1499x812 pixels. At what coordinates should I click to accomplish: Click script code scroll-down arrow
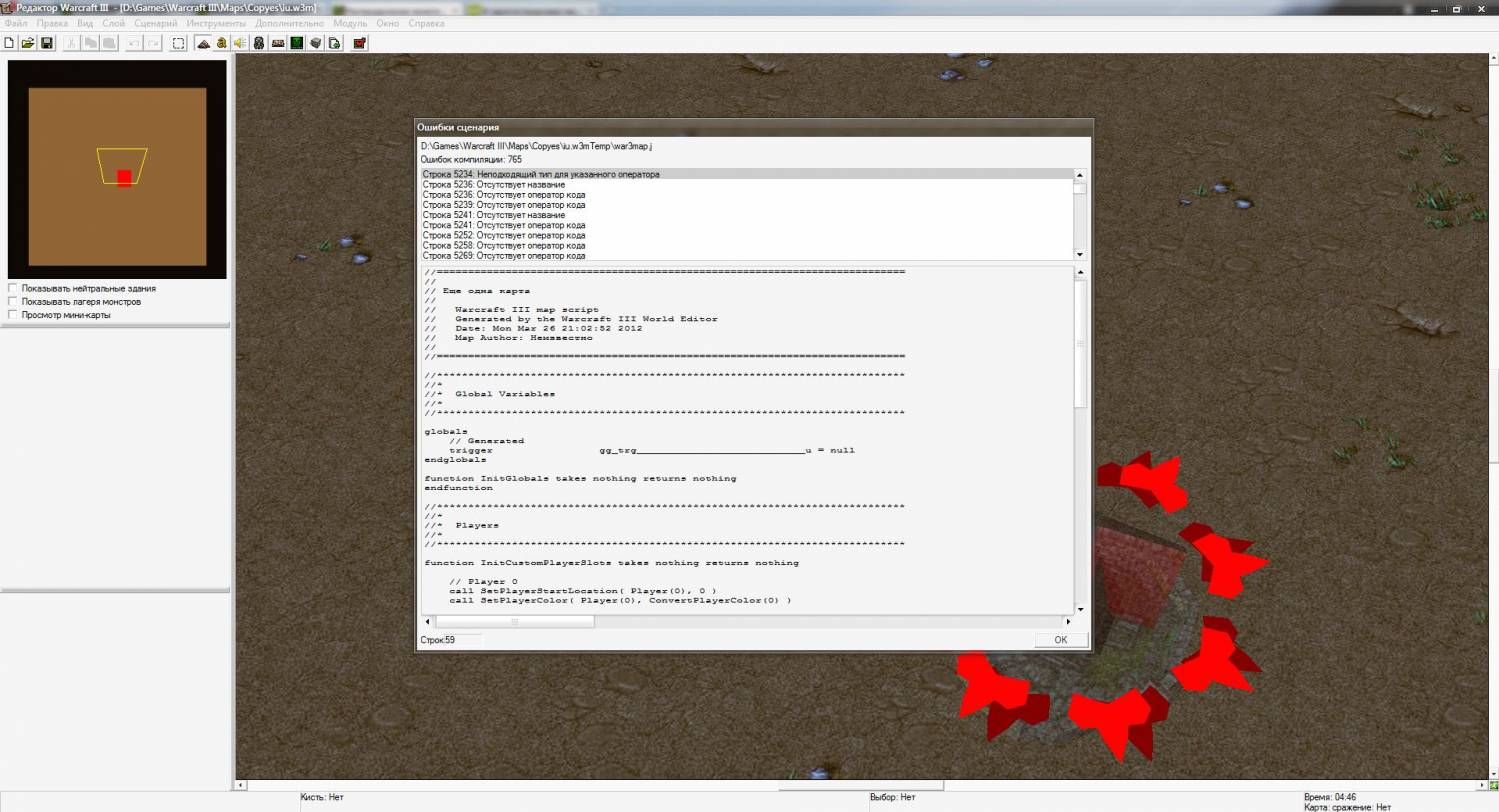(1080, 608)
